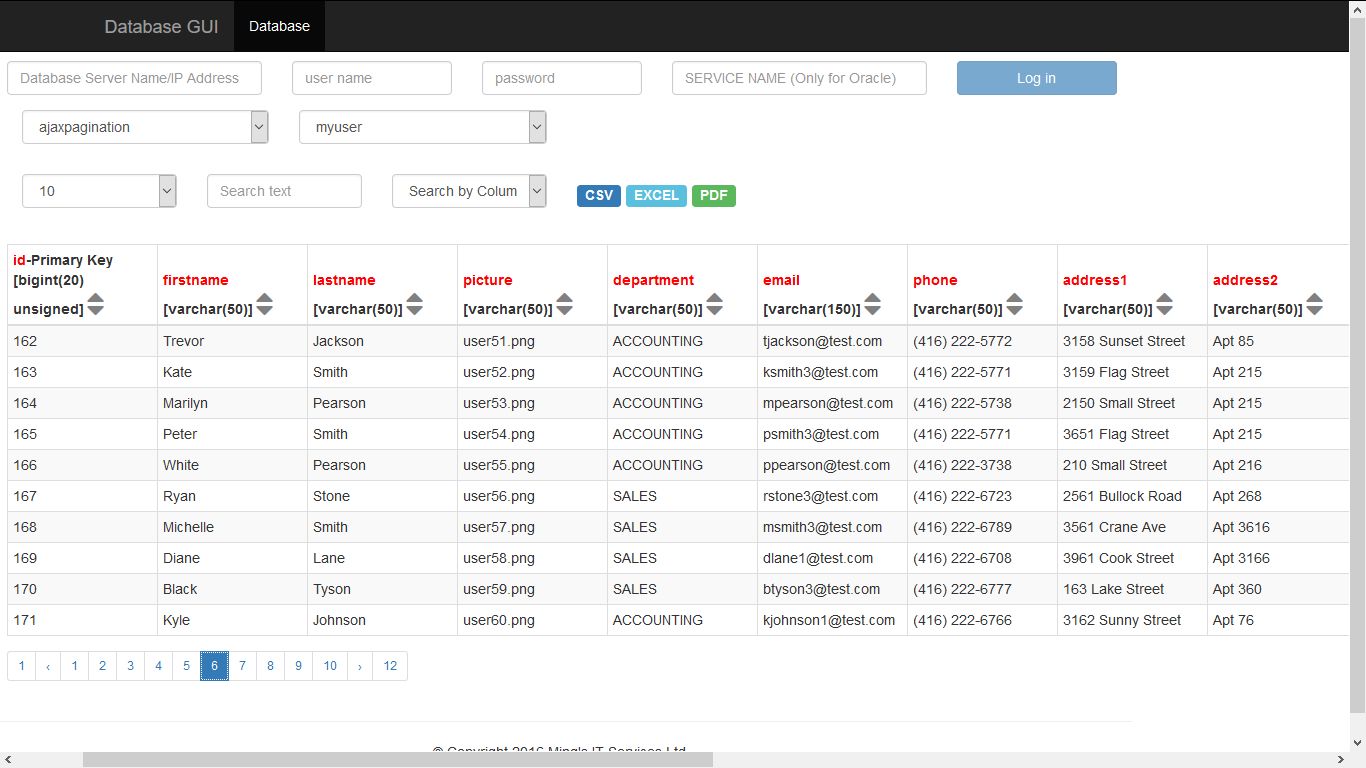Open the rows-per-page dropdown showing 10
This screenshot has width=1366, height=768.
(99, 191)
